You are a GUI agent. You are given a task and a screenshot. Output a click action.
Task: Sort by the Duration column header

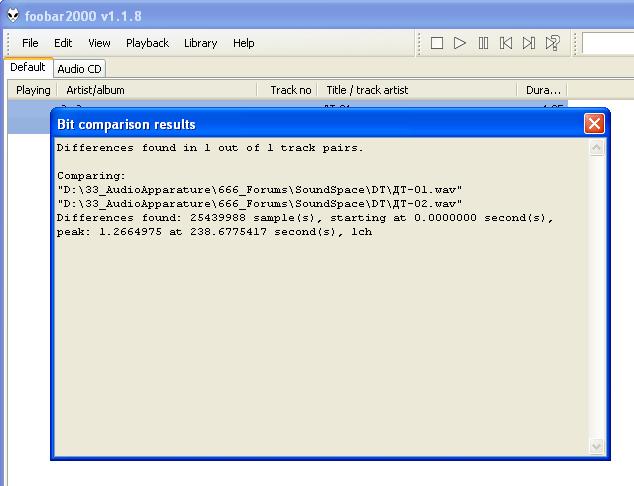[x=542, y=90]
